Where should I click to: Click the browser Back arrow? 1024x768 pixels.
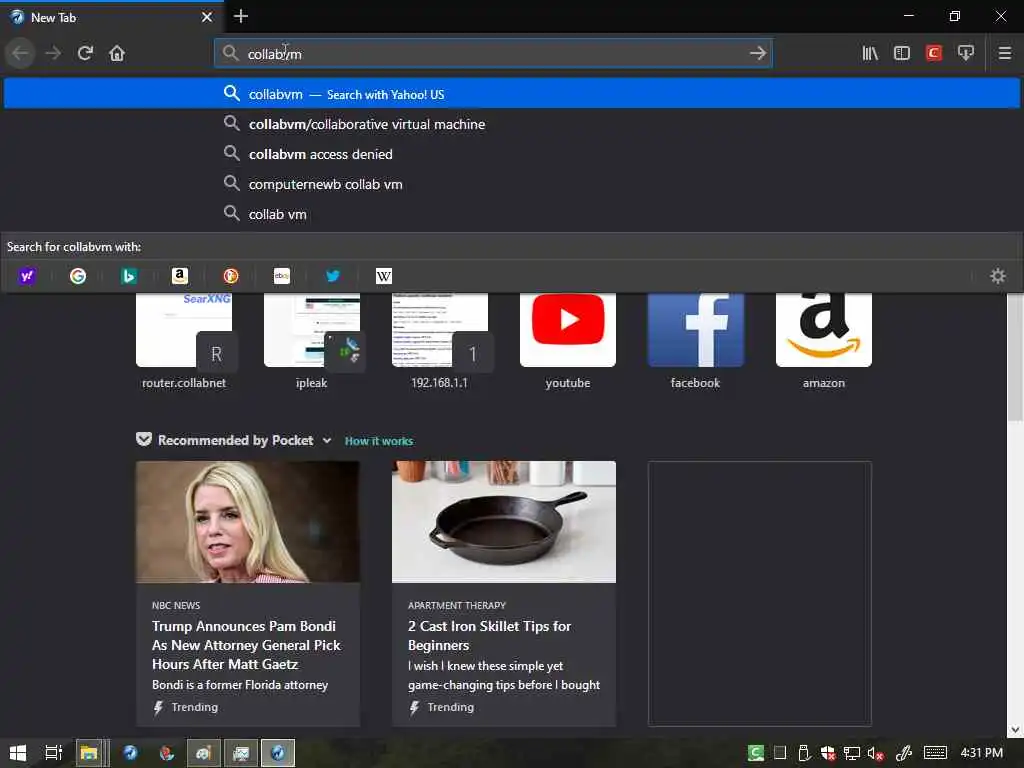pos(20,53)
